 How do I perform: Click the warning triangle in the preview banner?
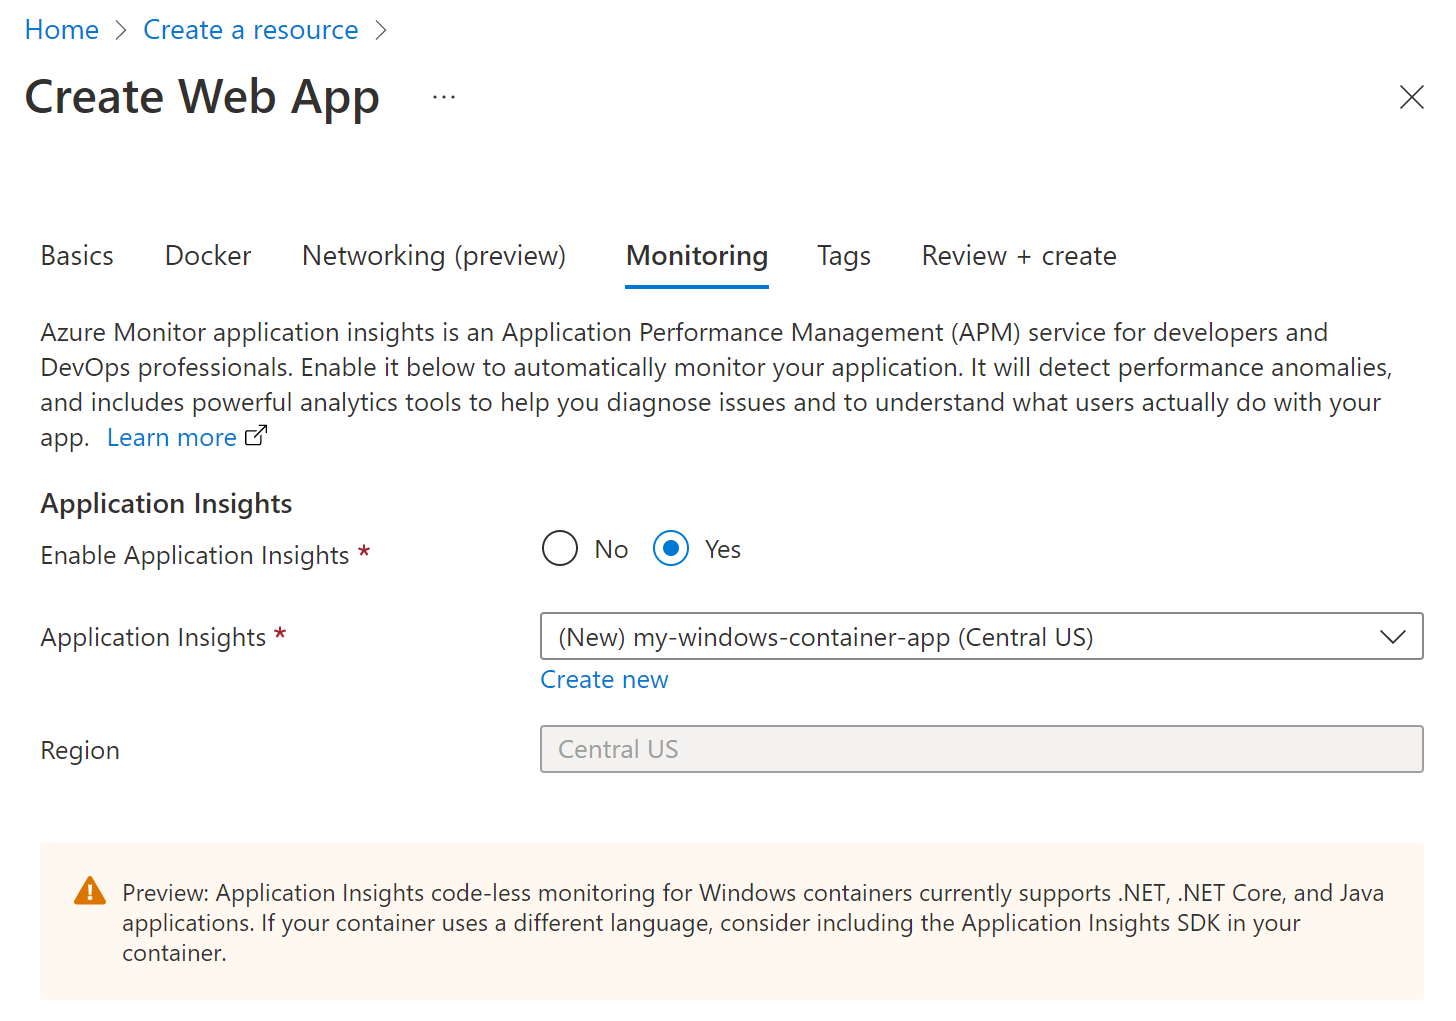(x=89, y=890)
